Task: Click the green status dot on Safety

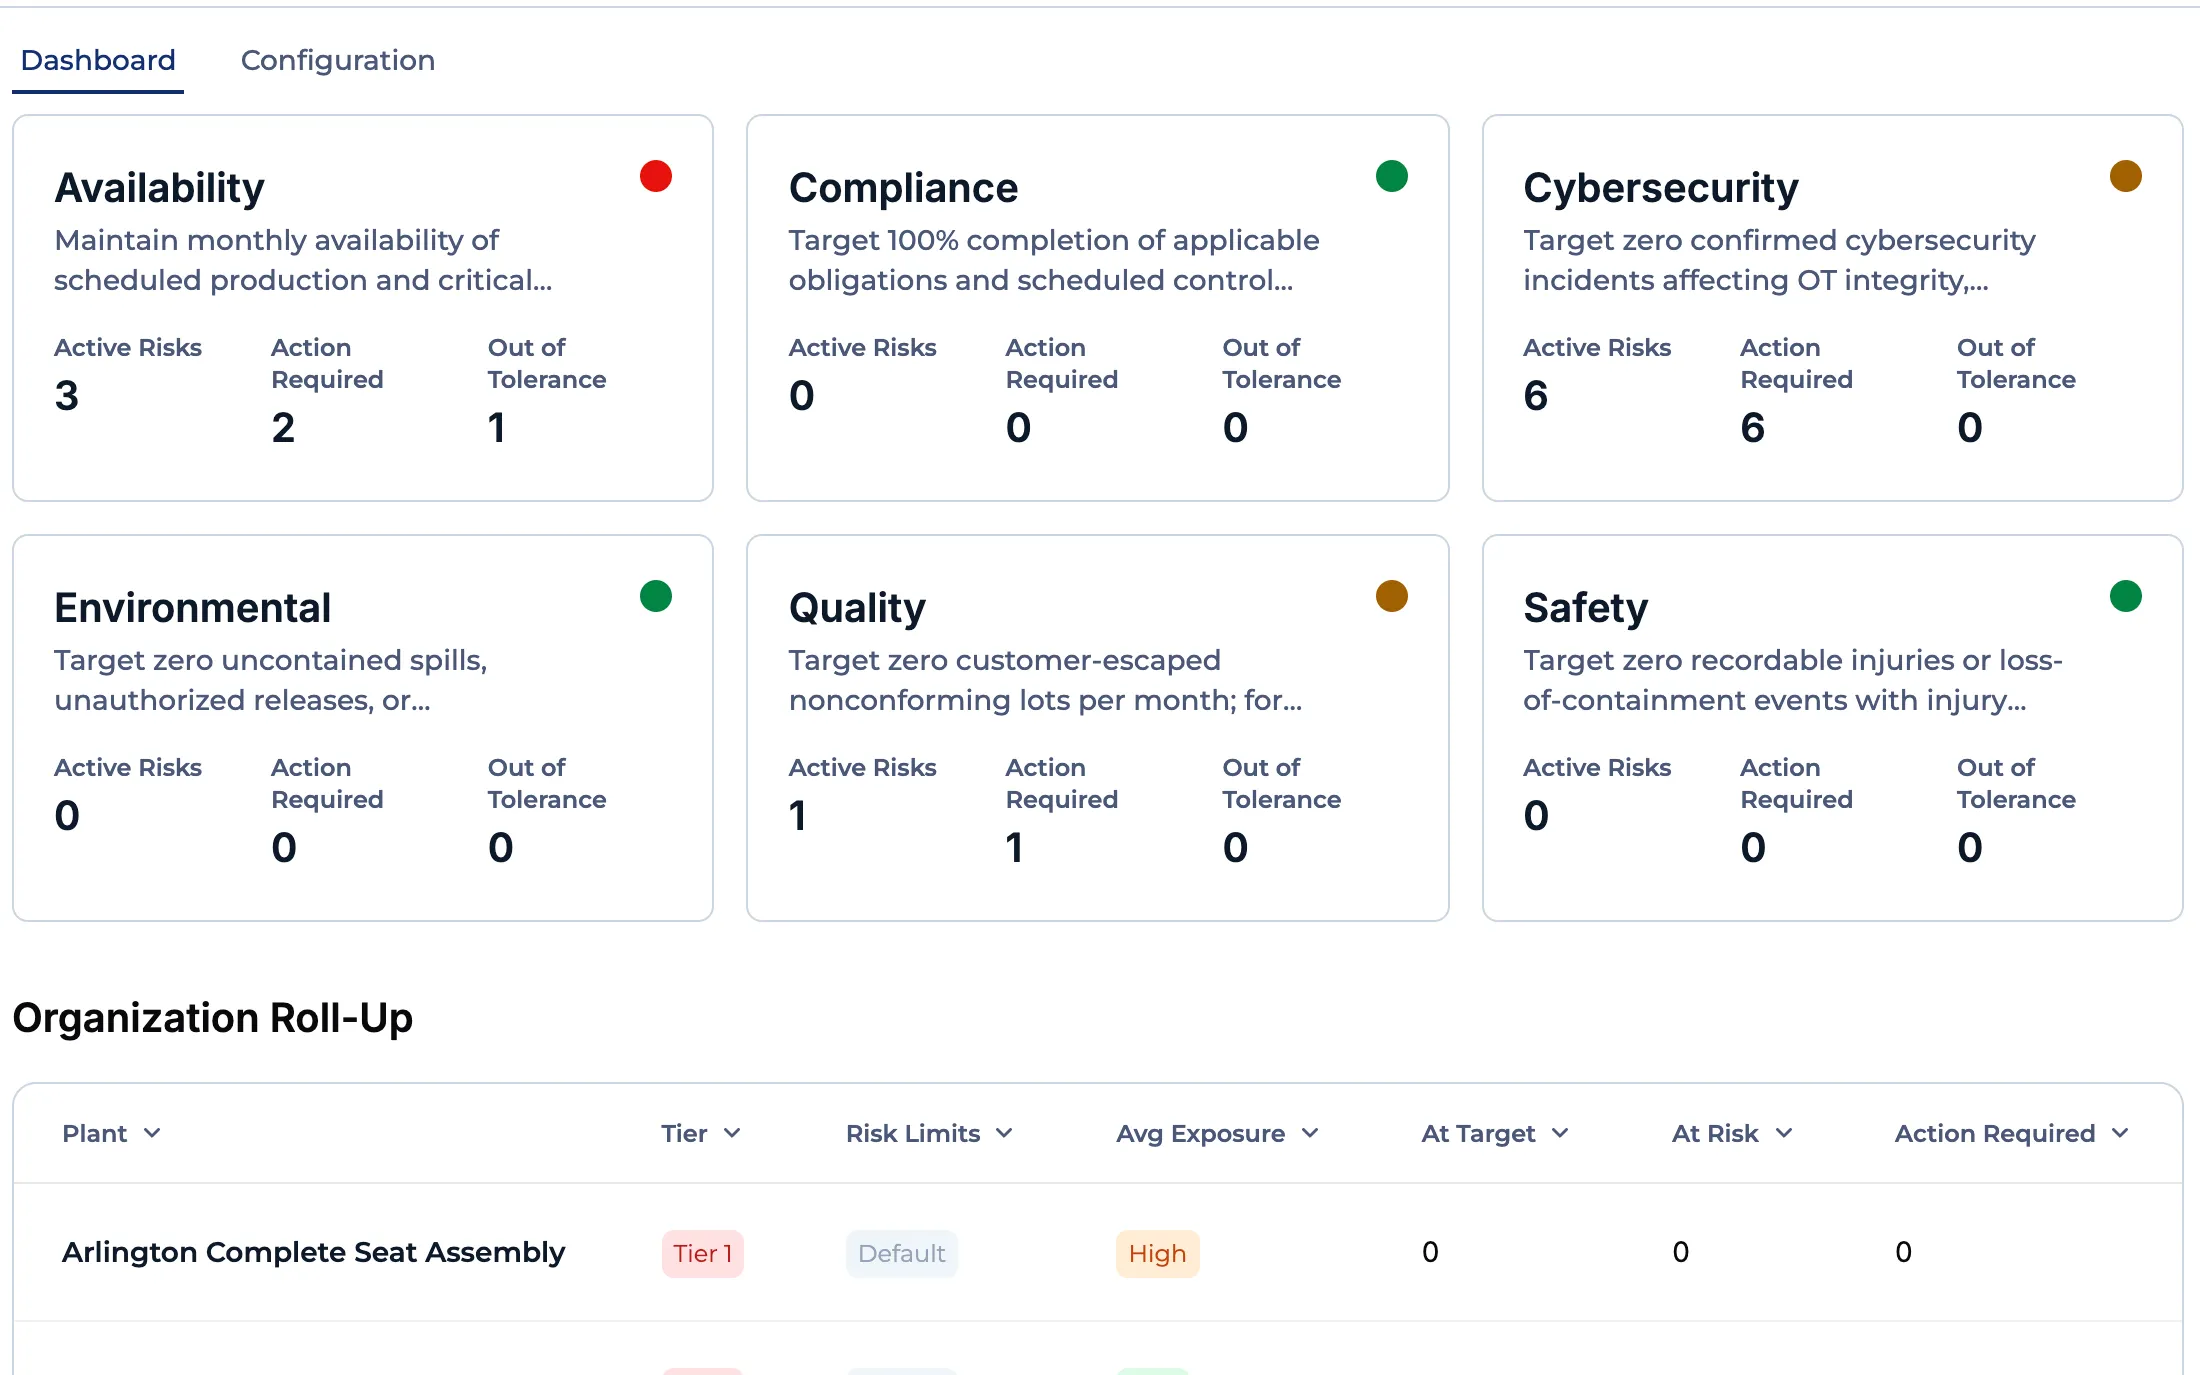Action: 2126,596
